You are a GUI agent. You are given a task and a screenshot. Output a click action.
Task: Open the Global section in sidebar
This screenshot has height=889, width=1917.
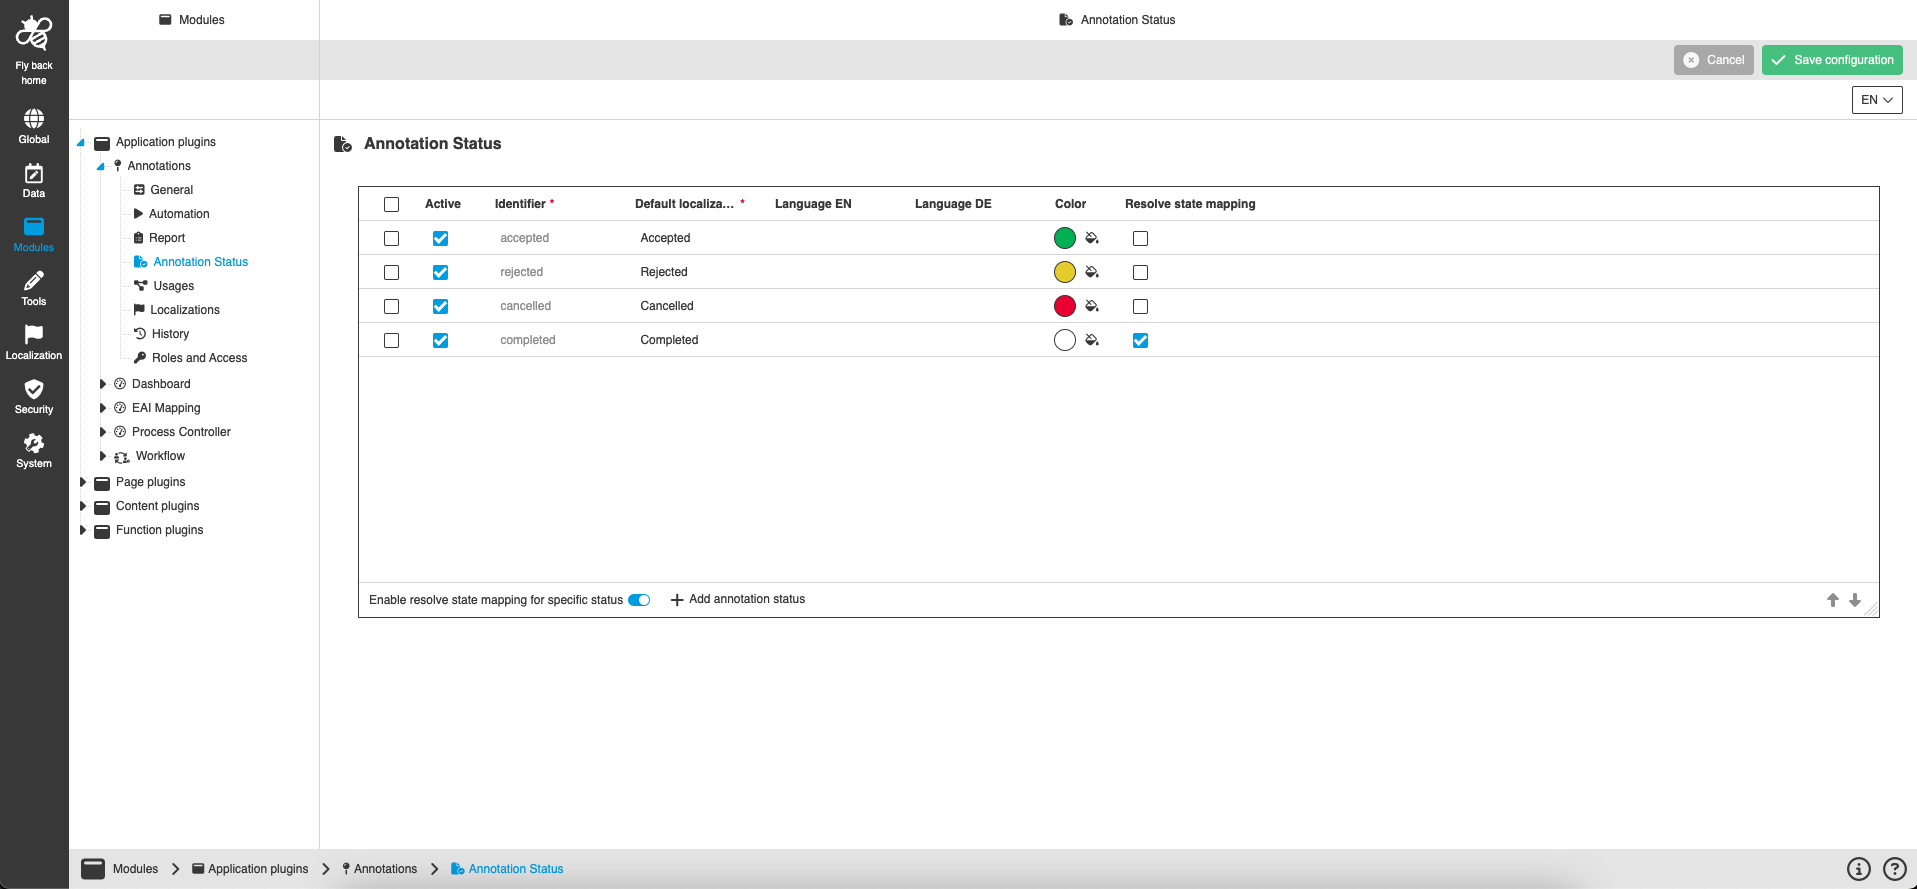(x=34, y=127)
